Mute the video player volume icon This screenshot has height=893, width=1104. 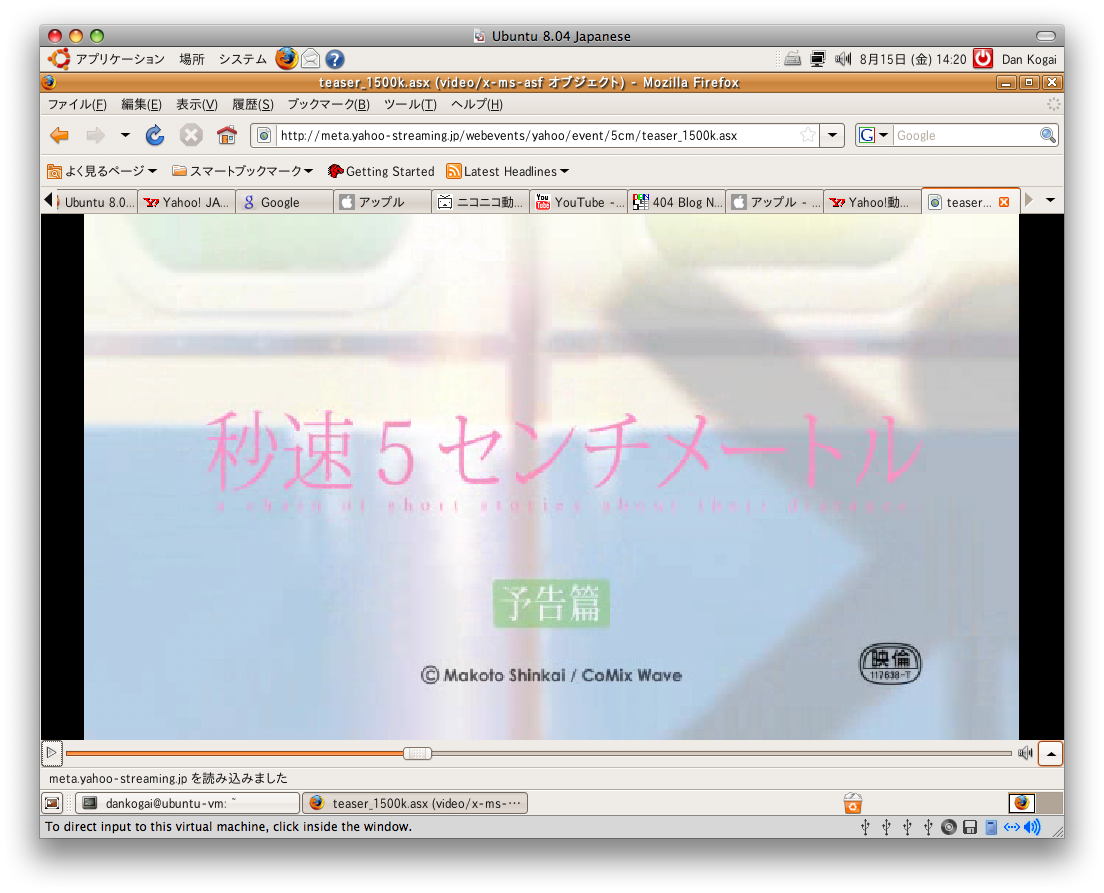pos(1025,754)
